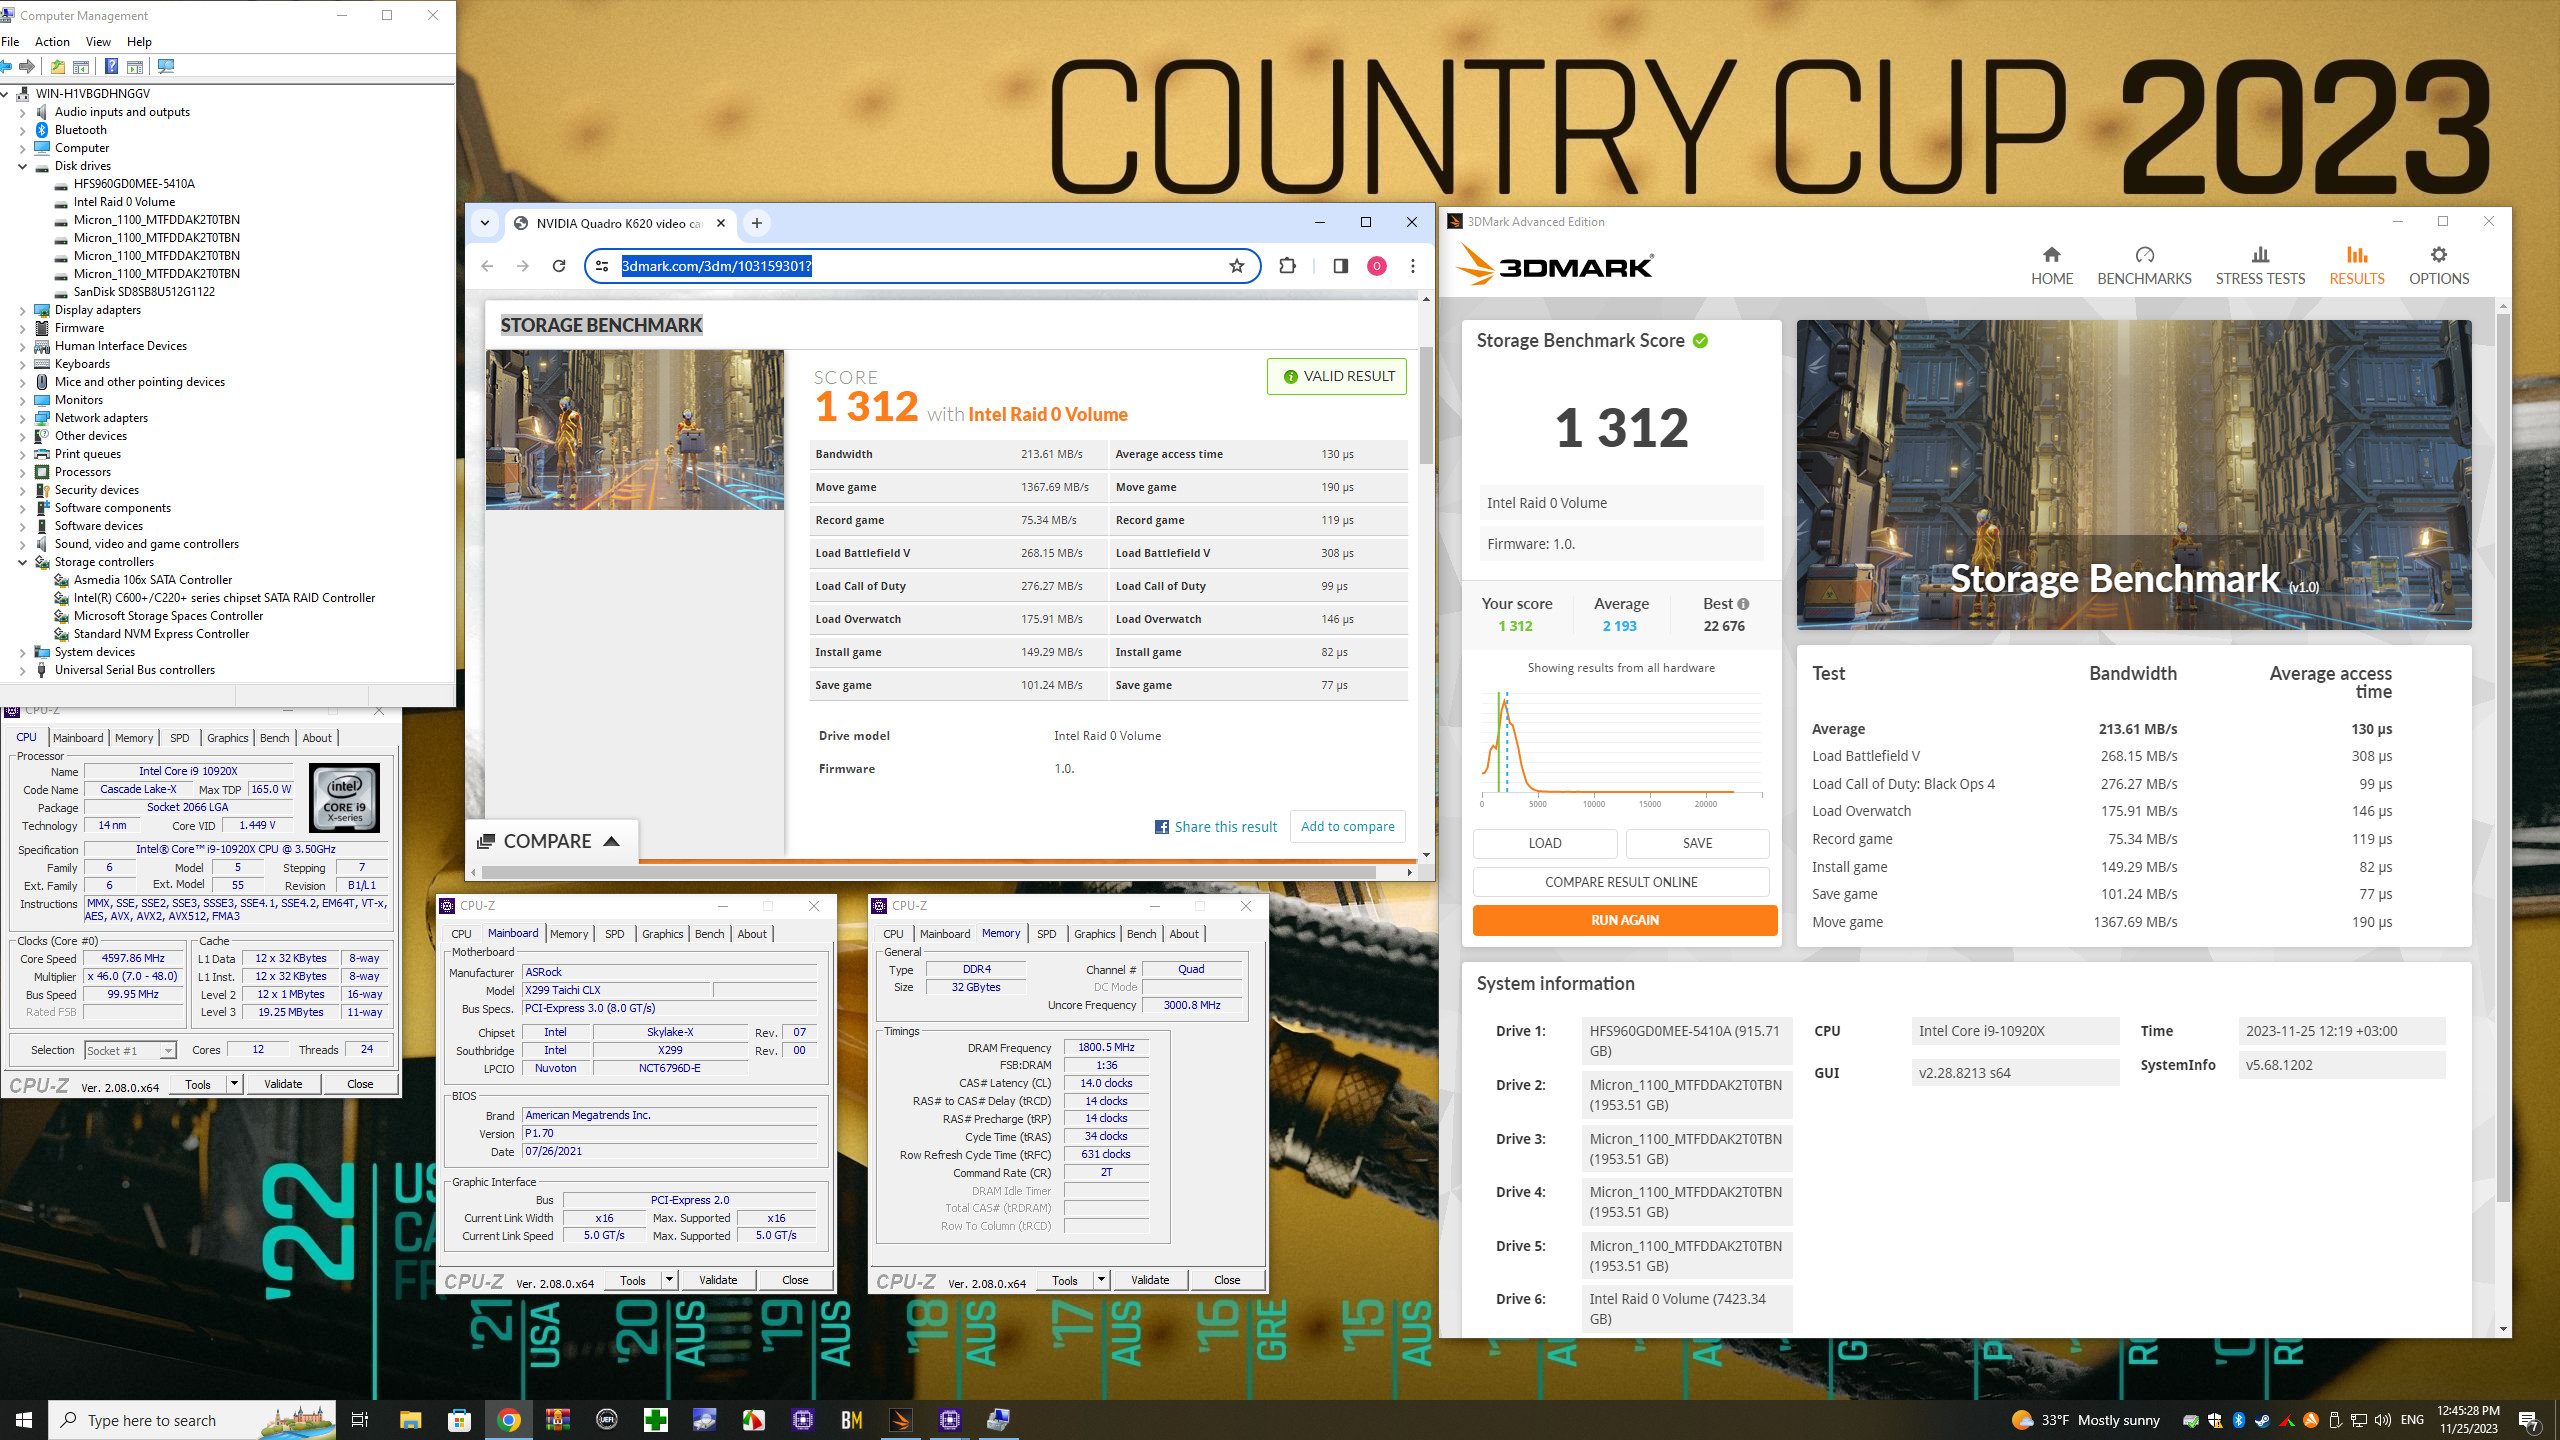Click Add to compare on the web result
Image resolution: width=2560 pixels, height=1440 pixels.
(x=1347, y=826)
